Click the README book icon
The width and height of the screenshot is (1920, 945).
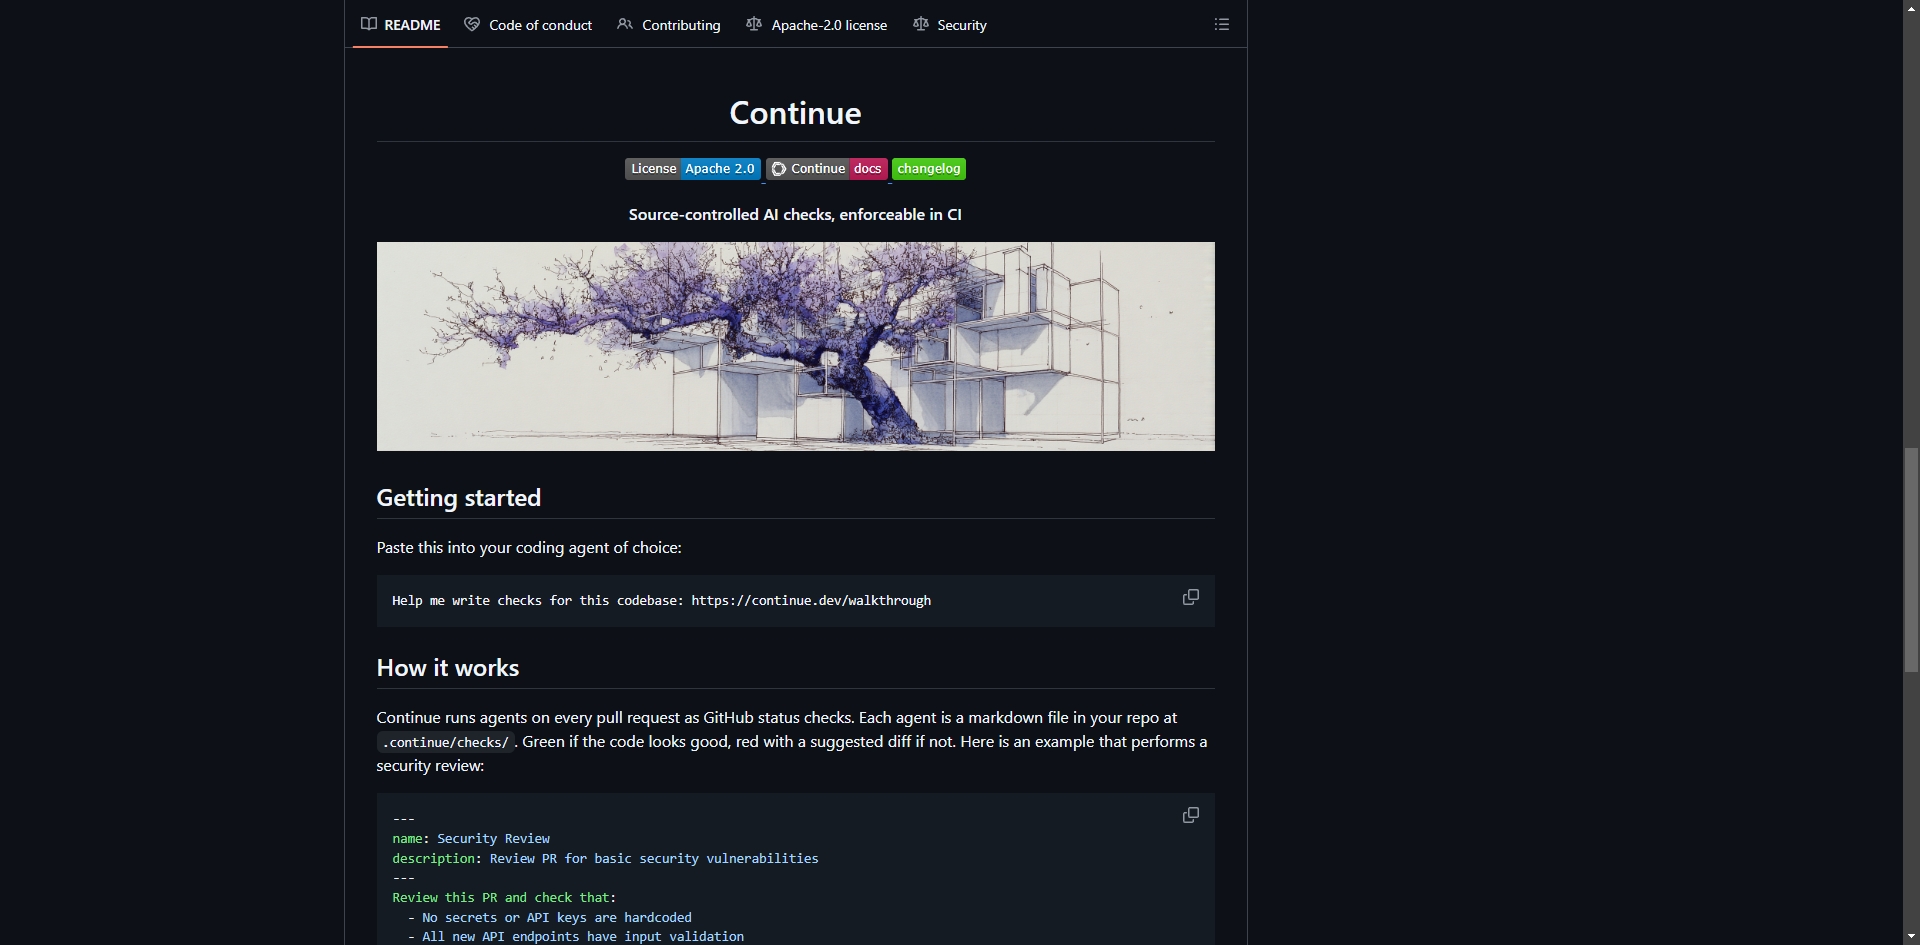369,24
